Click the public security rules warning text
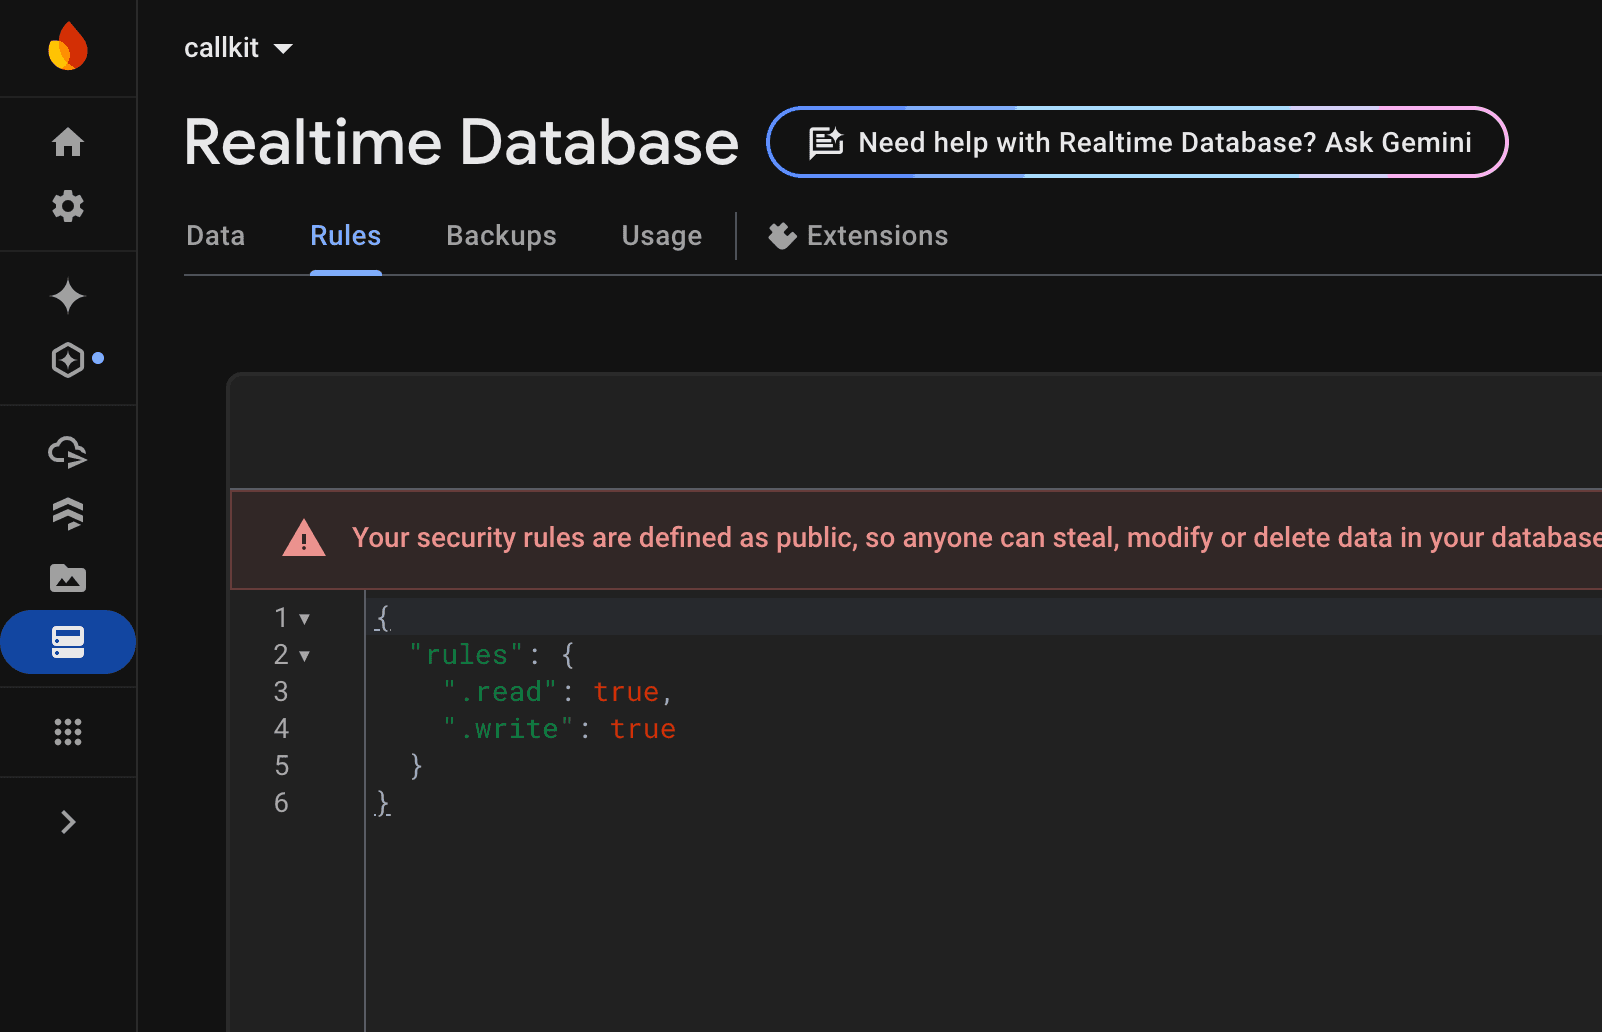1602x1032 pixels. (x=976, y=538)
